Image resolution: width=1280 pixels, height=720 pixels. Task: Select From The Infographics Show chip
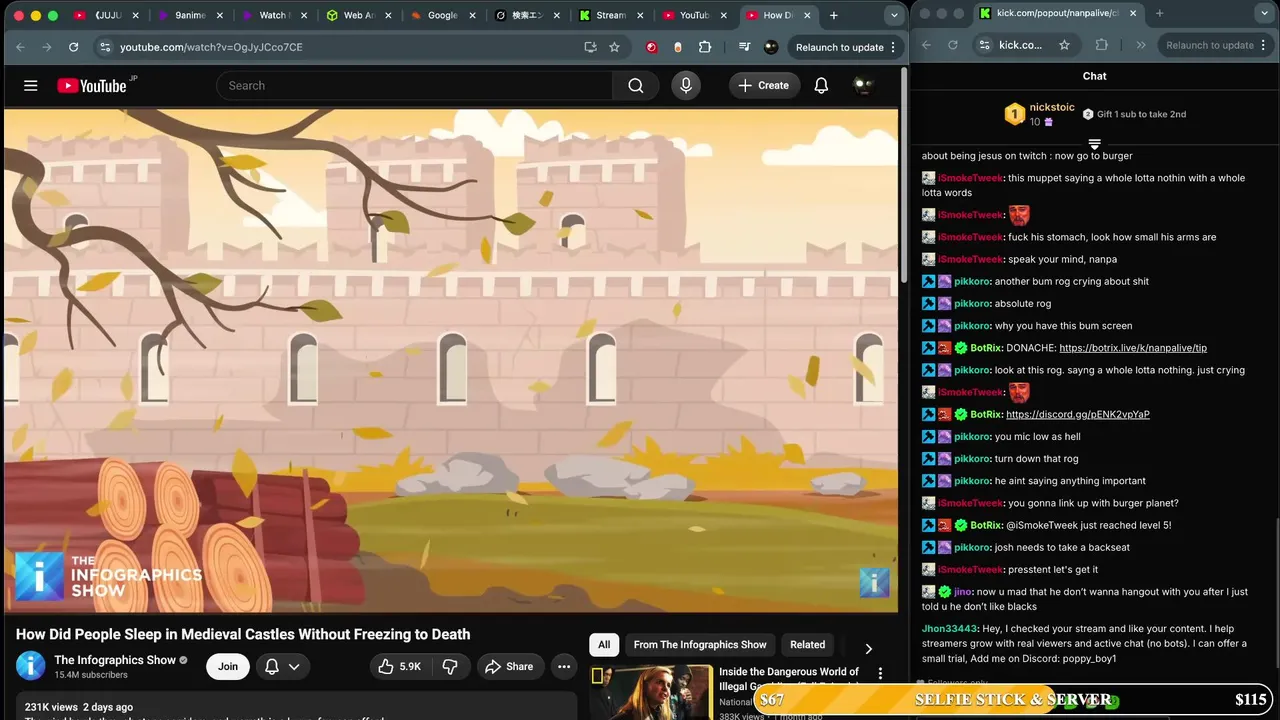pos(700,645)
